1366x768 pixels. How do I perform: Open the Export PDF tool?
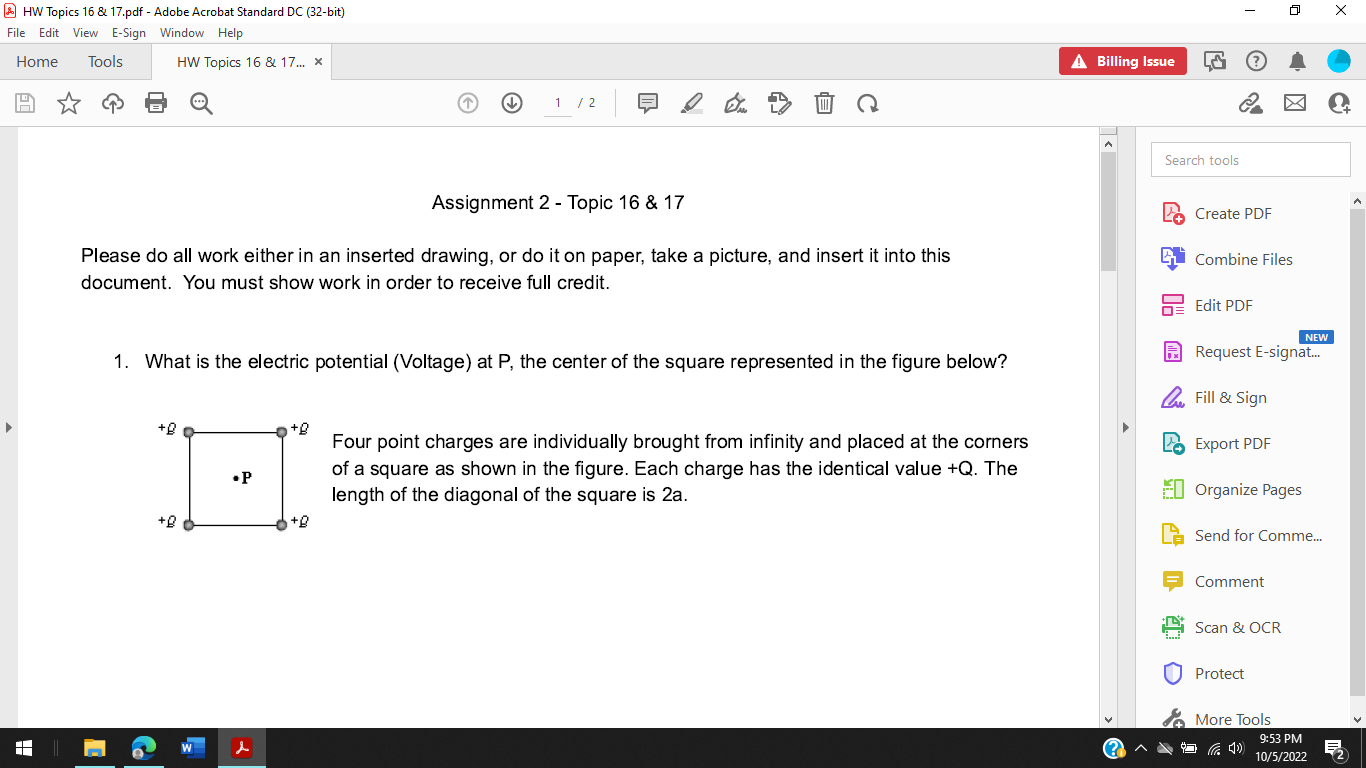tap(1232, 443)
